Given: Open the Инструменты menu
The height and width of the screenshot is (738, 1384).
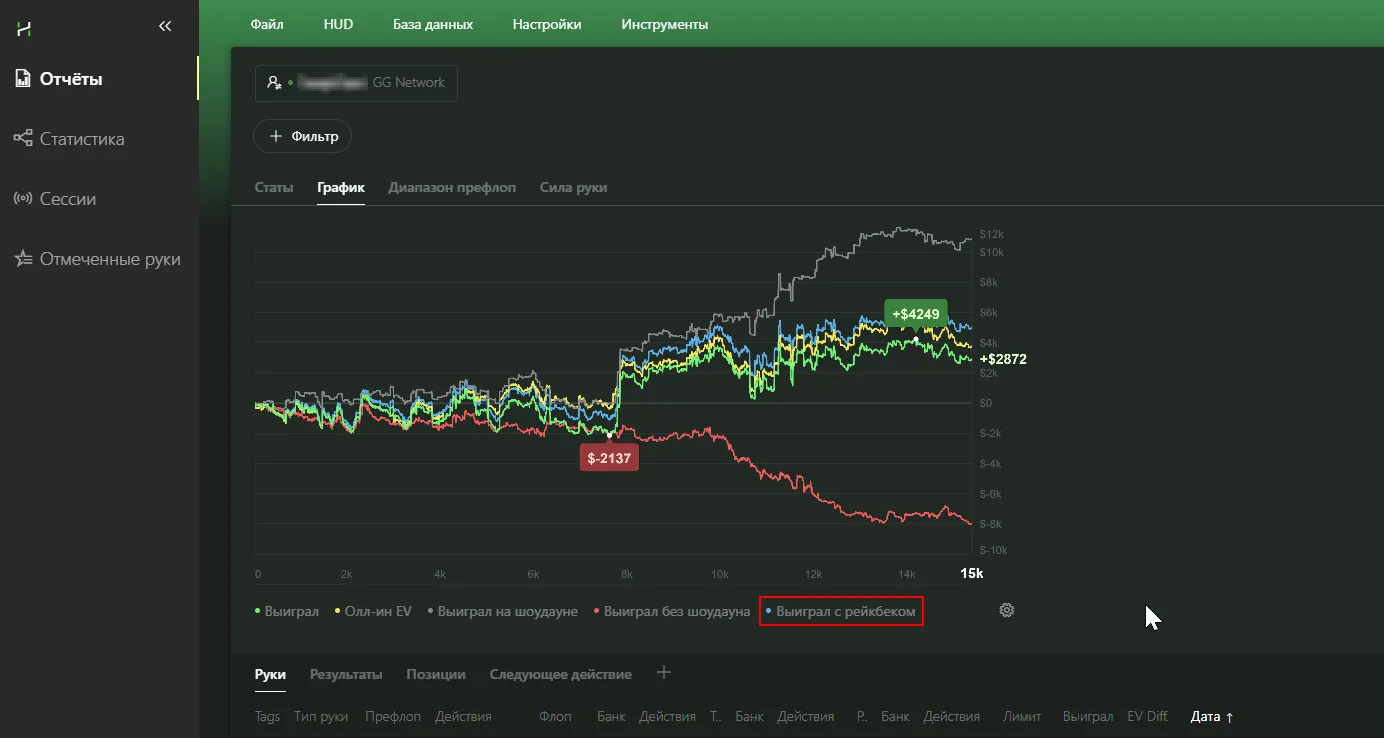Looking at the screenshot, I should coord(664,24).
